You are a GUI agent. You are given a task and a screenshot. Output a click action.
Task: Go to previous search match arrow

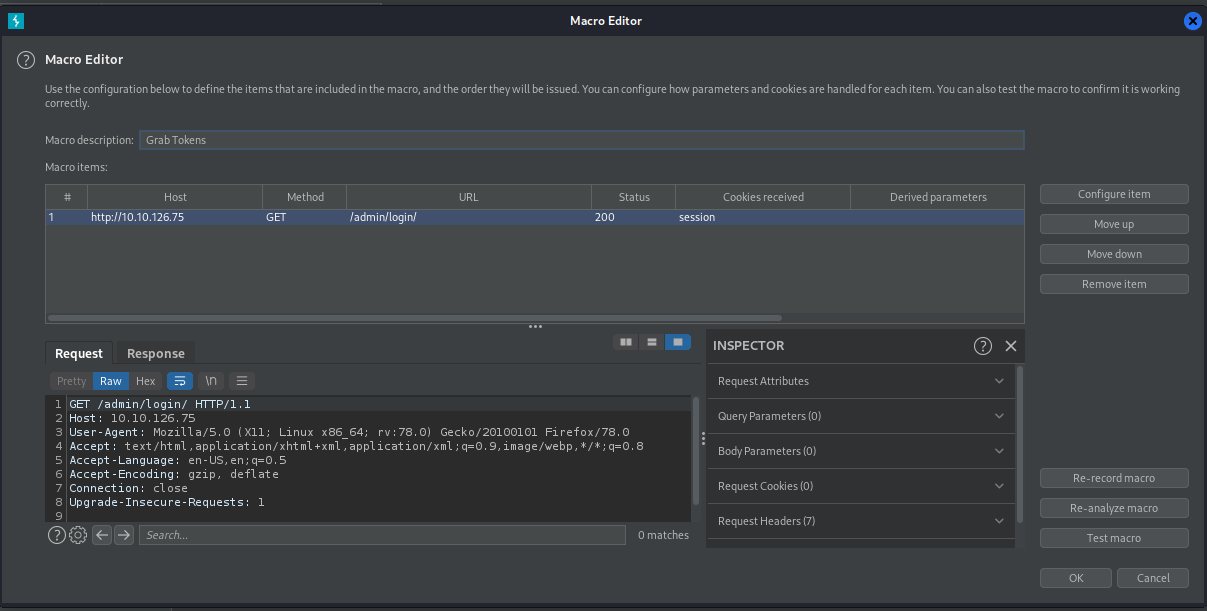pyautogui.click(x=101, y=535)
